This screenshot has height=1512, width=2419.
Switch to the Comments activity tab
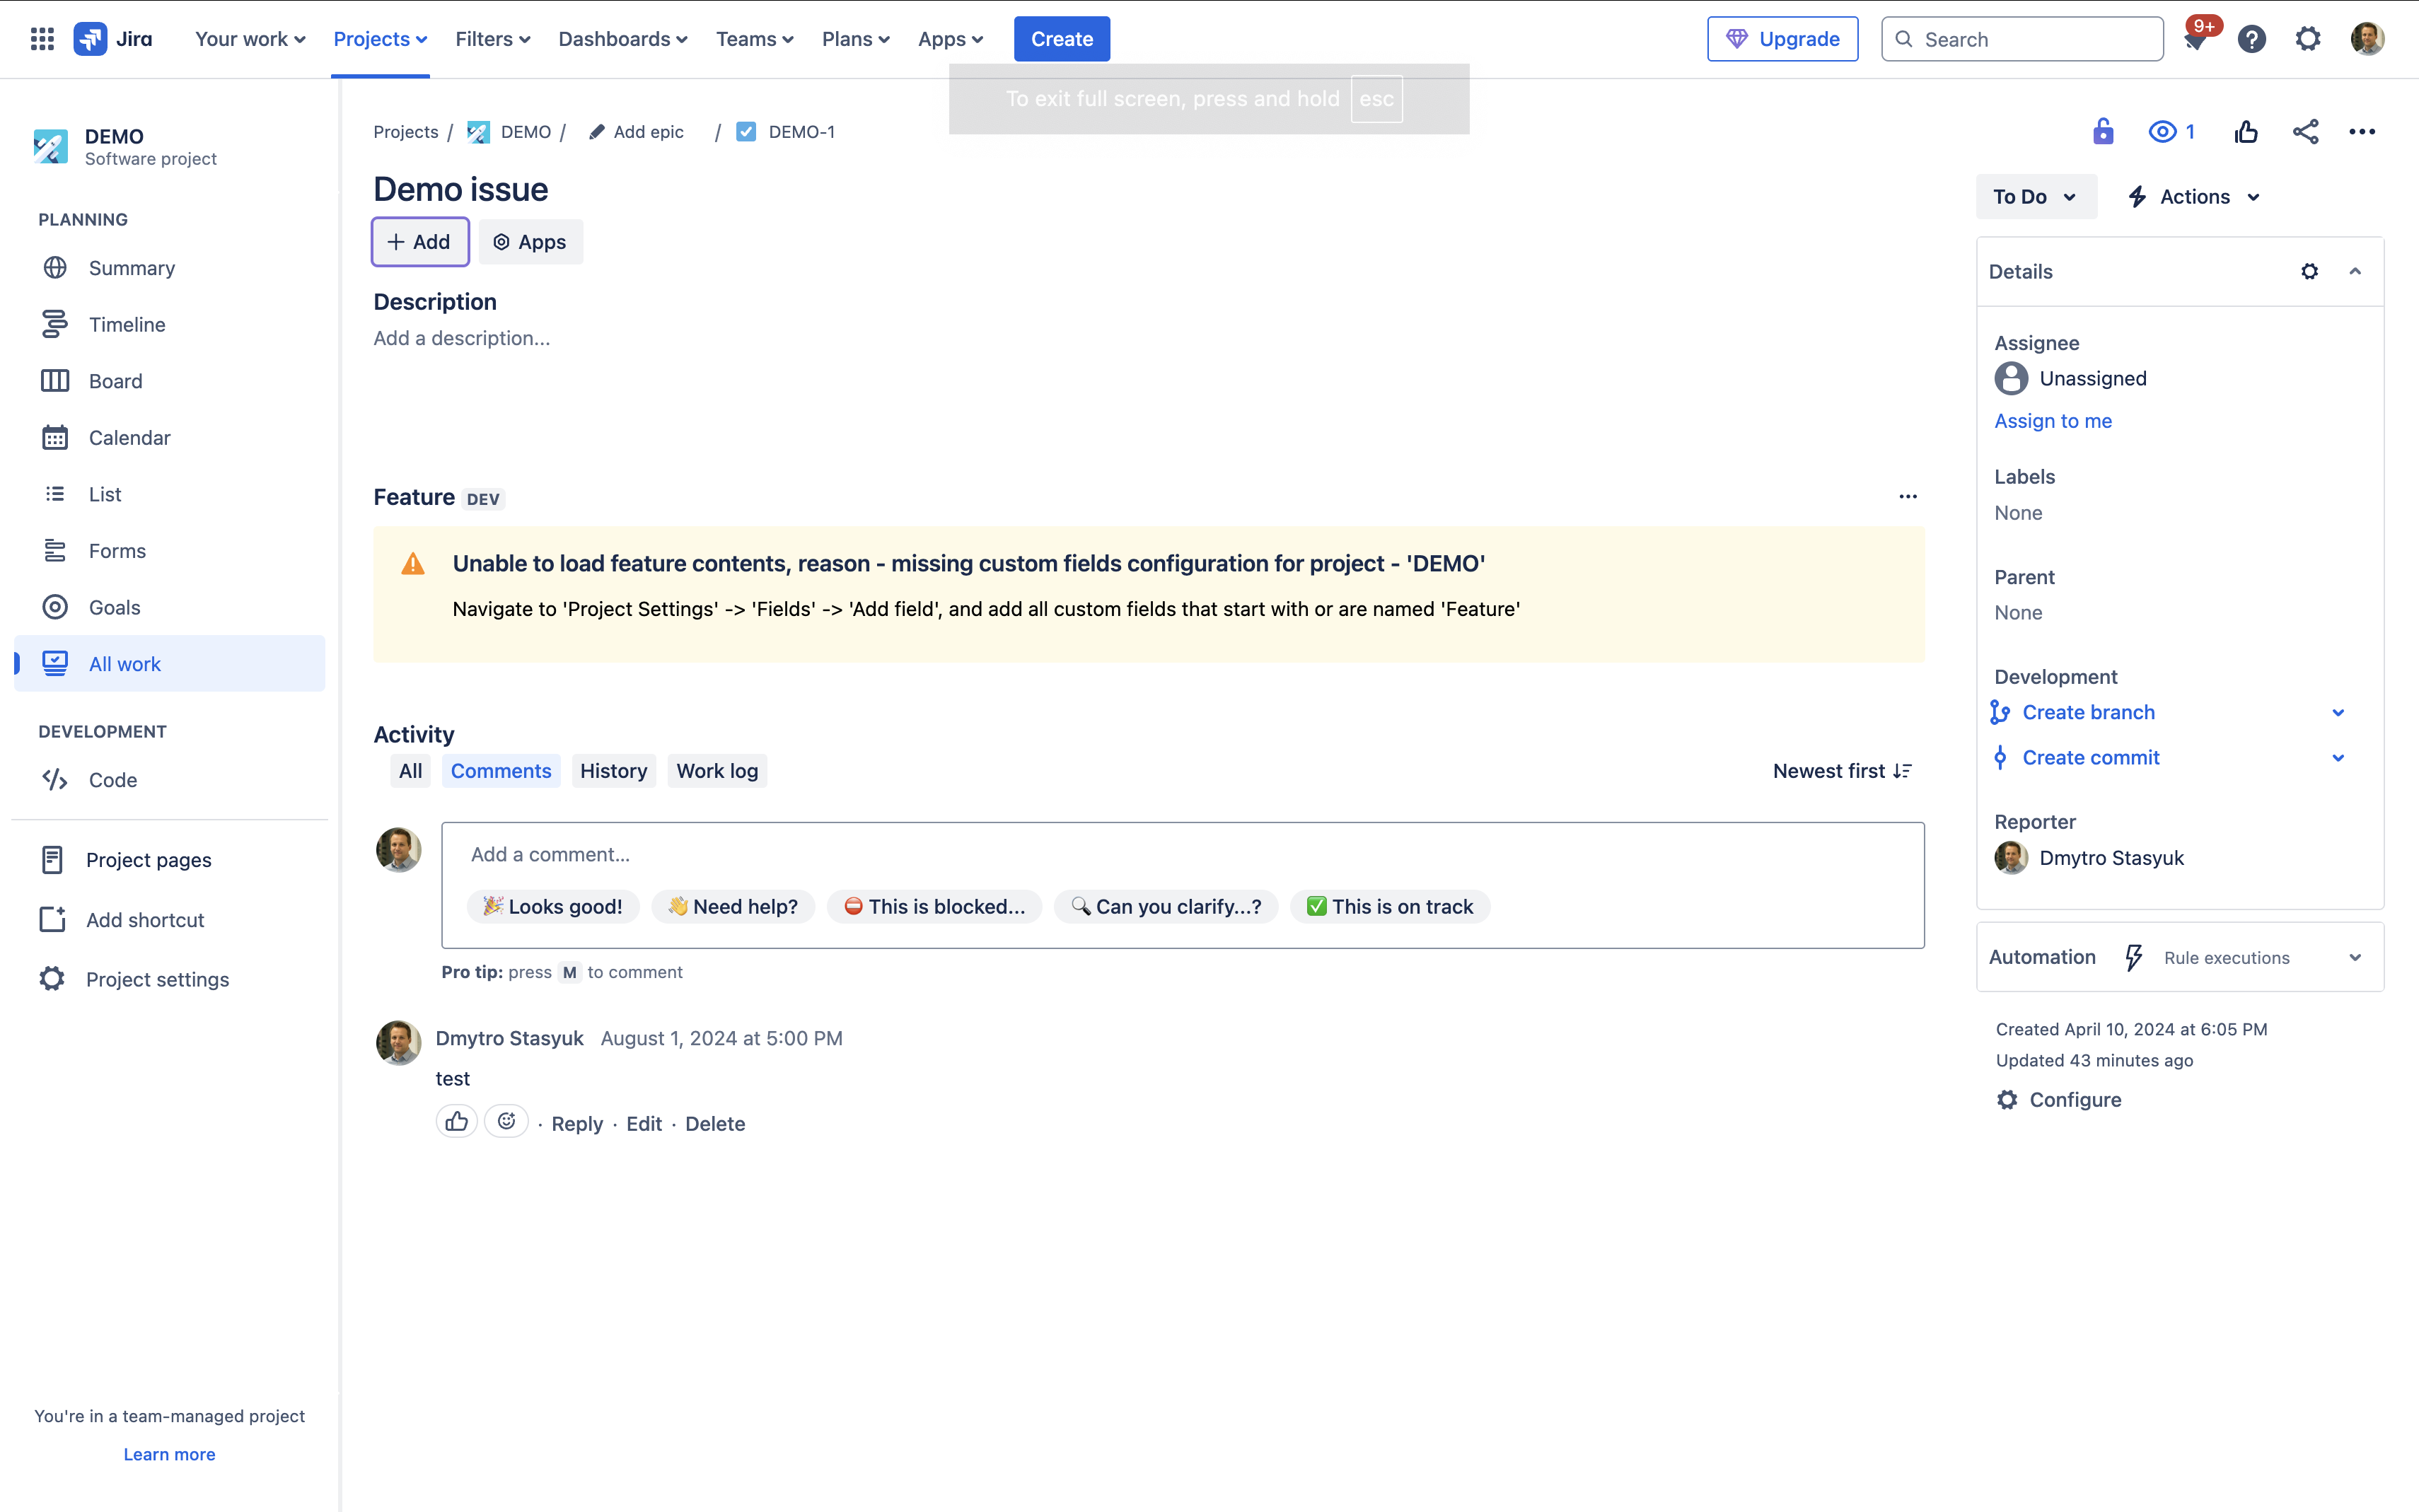[x=501, y=771]
